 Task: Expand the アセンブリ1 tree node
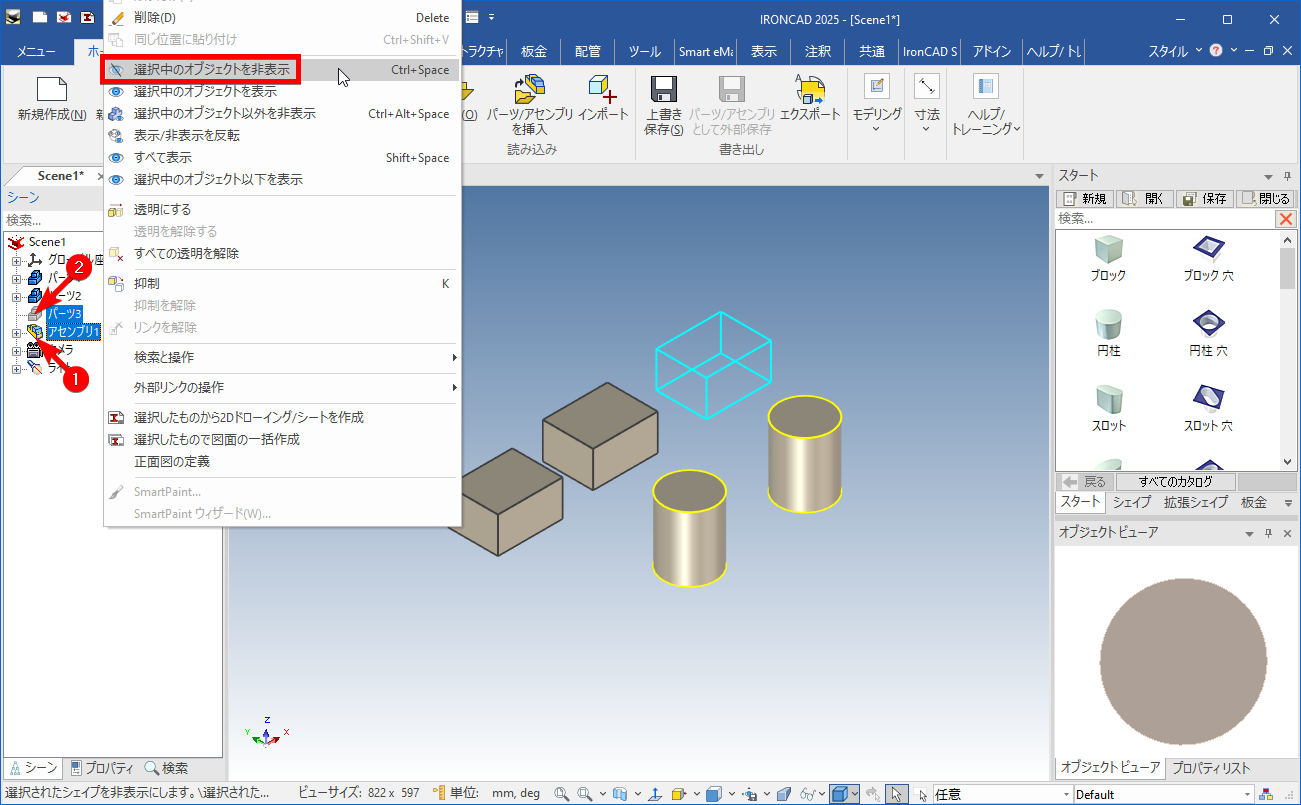16,333
